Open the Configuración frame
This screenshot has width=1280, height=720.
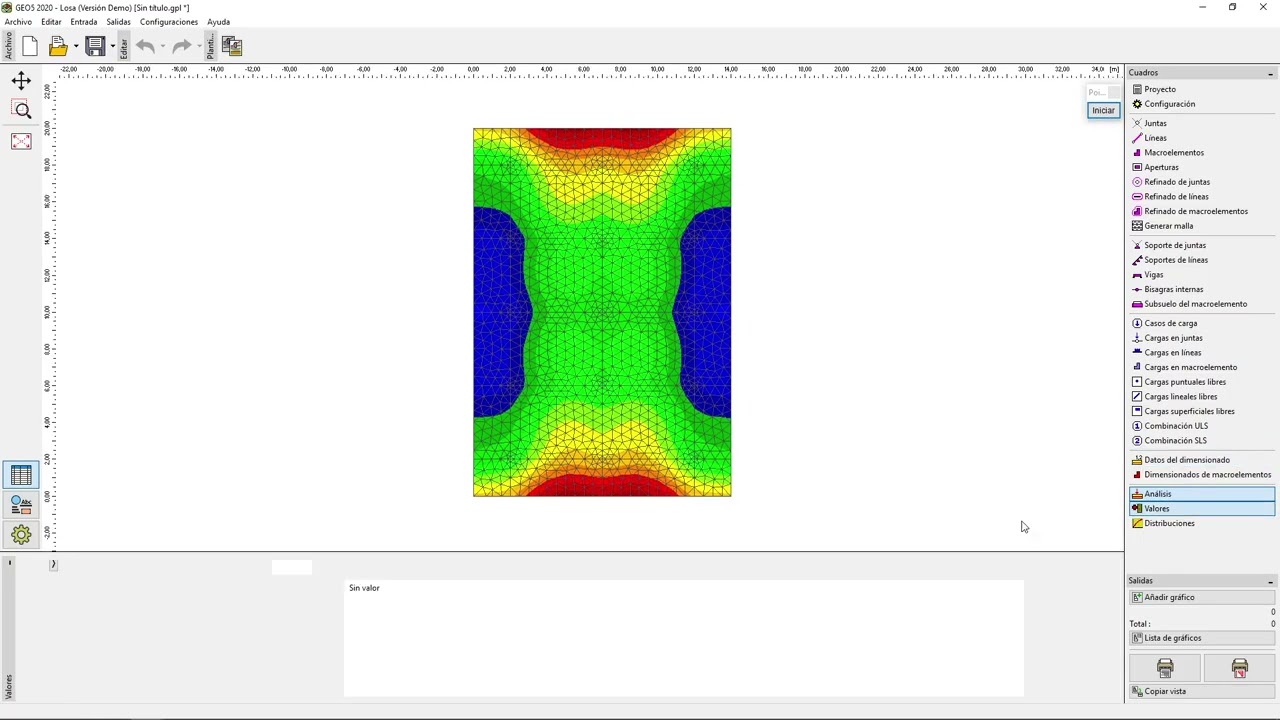coord(1202,104)
